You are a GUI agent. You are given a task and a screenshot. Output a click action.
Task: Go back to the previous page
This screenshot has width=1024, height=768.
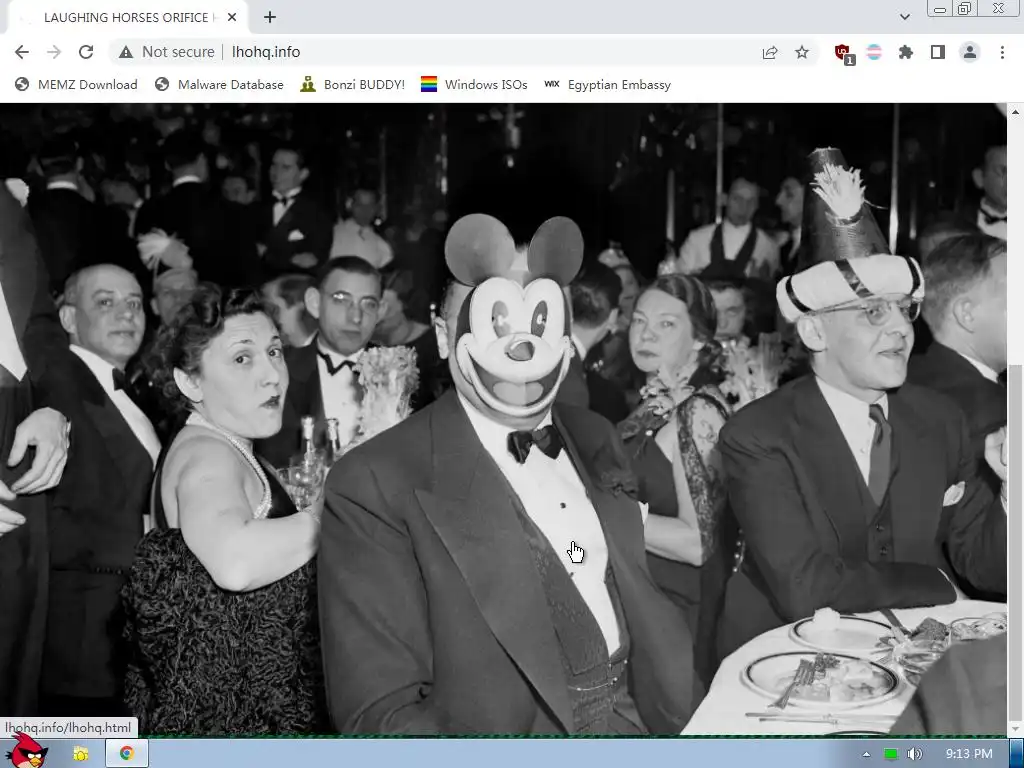pyautogui.click(x=22, y=52)
